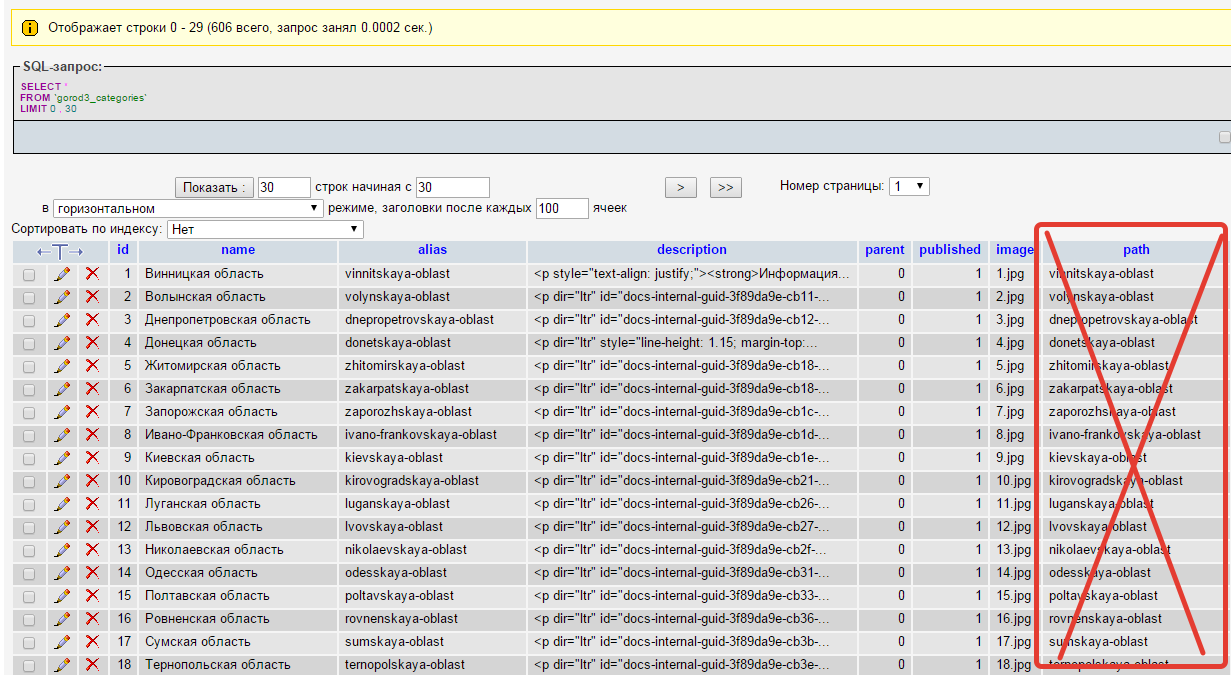Edit the Львовская область row
The width and height of the screenshot is (1231, 675).
tap(62, 527)
